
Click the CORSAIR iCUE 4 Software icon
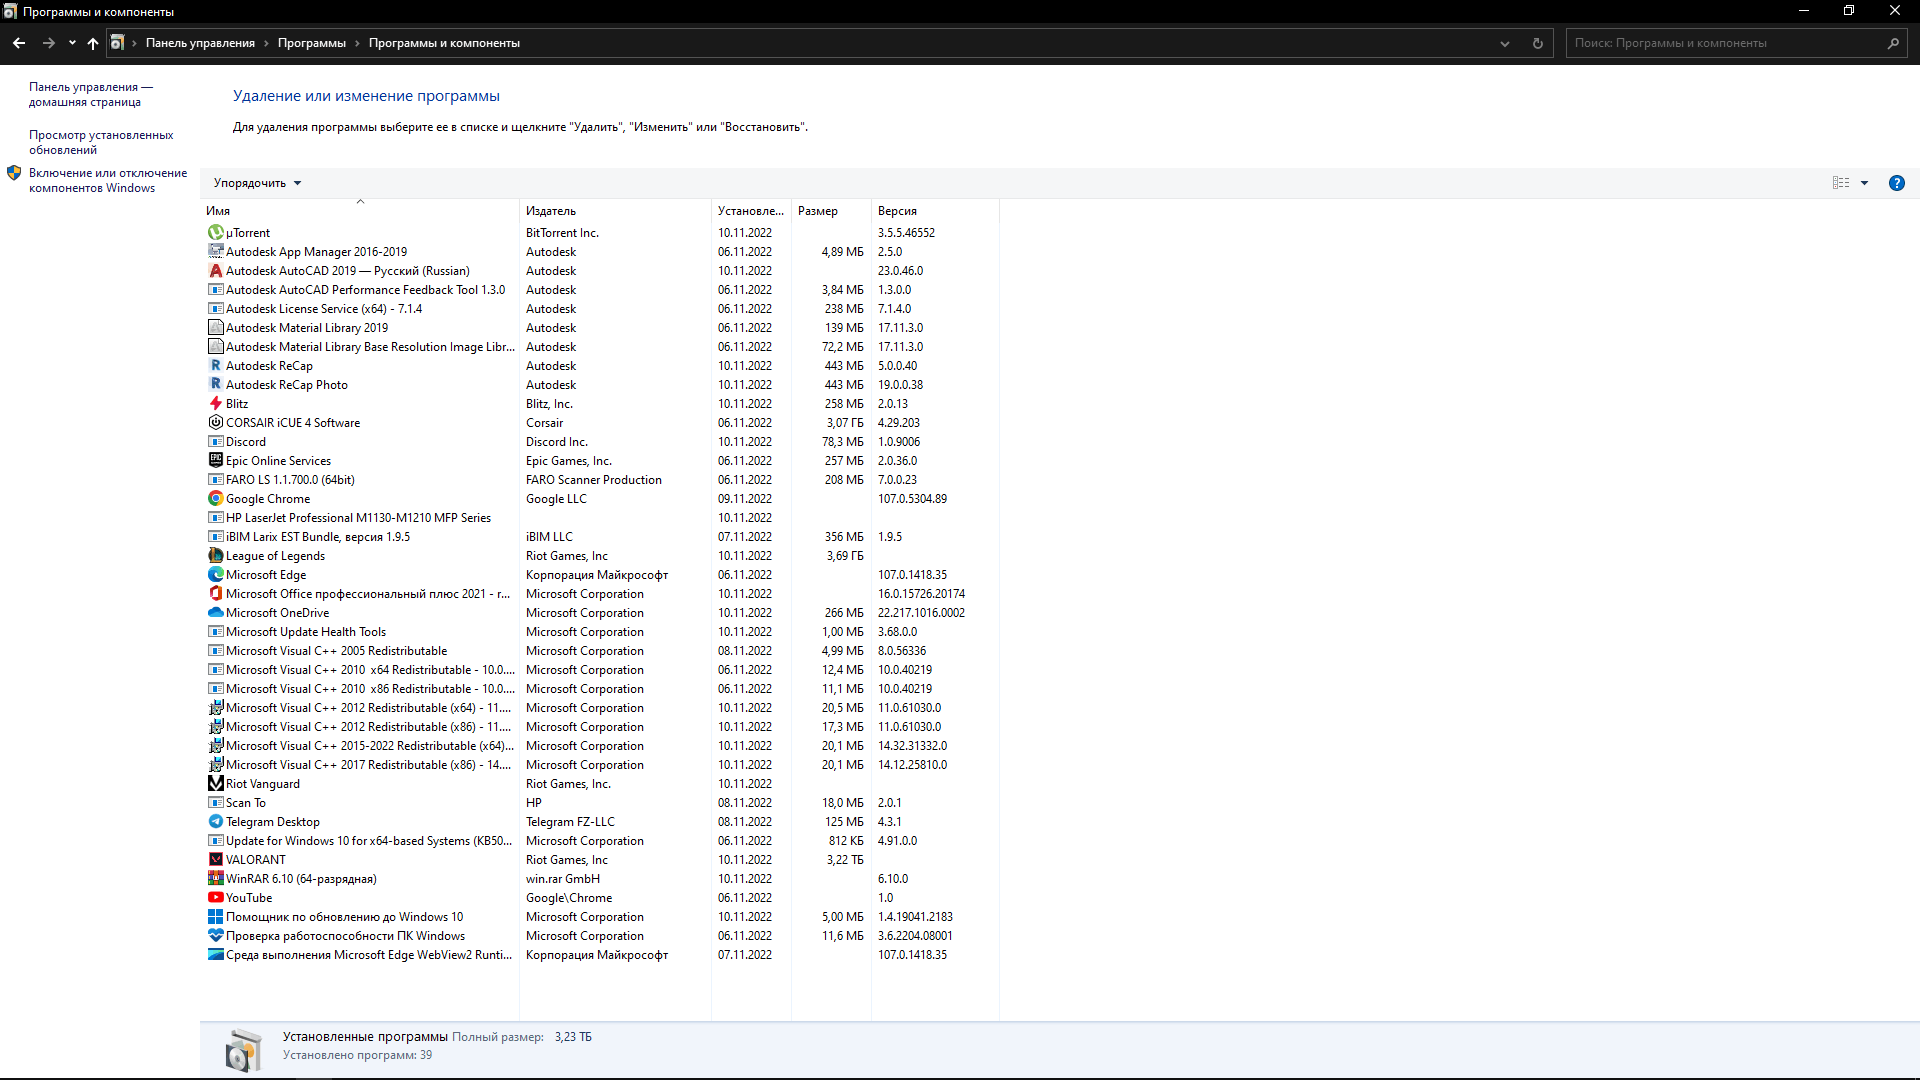[215, 422]
